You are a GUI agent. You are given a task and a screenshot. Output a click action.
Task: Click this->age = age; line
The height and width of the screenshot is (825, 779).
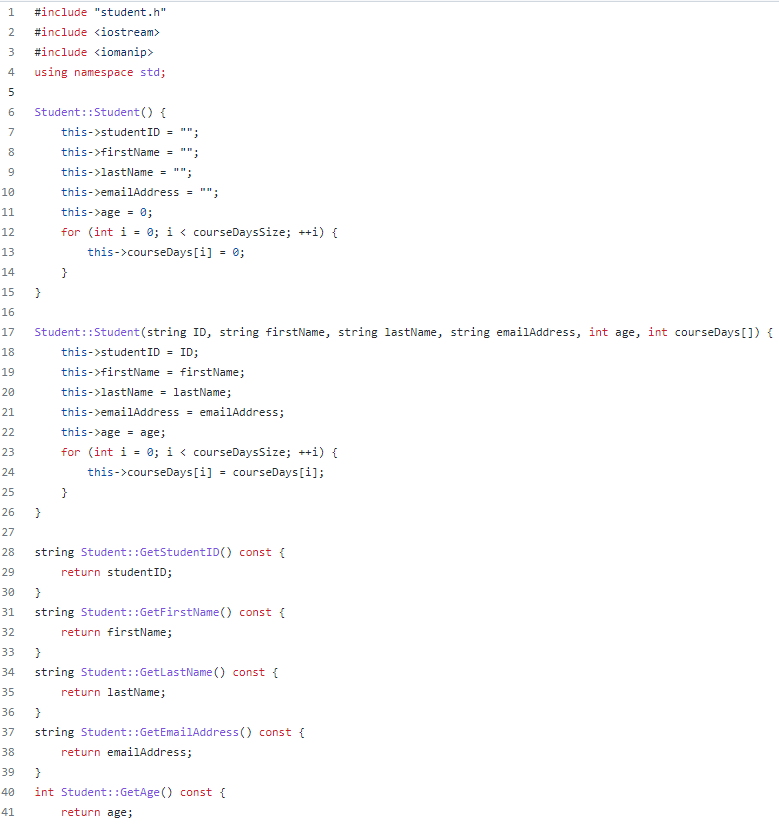[113, 432]
